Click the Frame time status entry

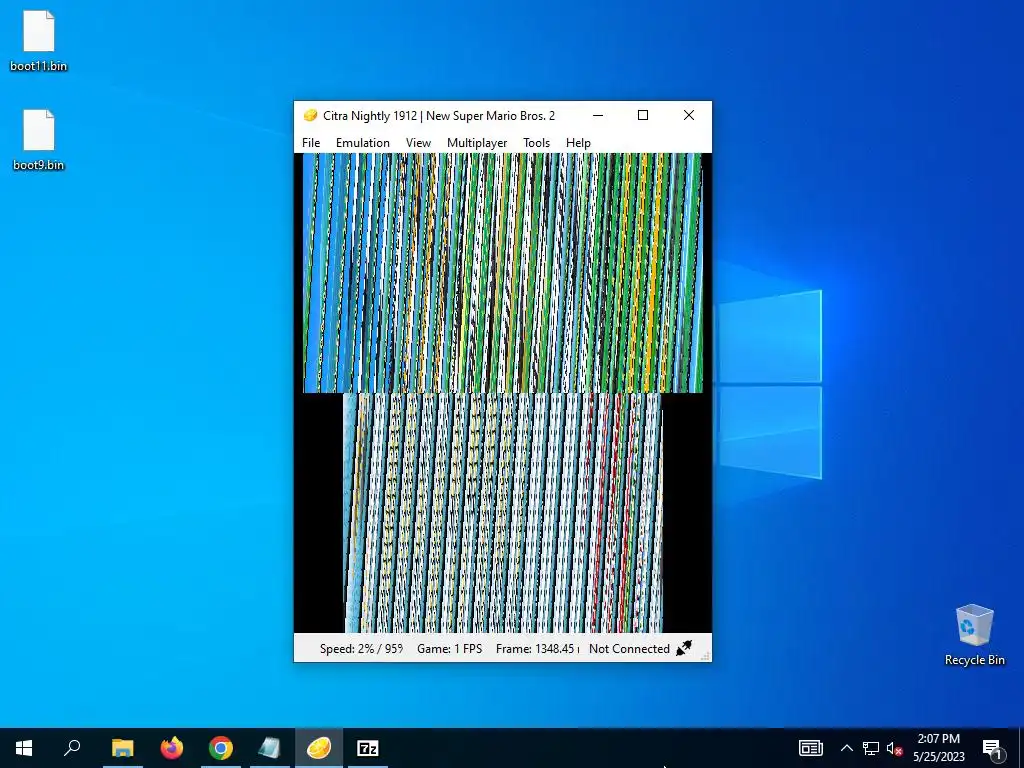pos(537,648)
